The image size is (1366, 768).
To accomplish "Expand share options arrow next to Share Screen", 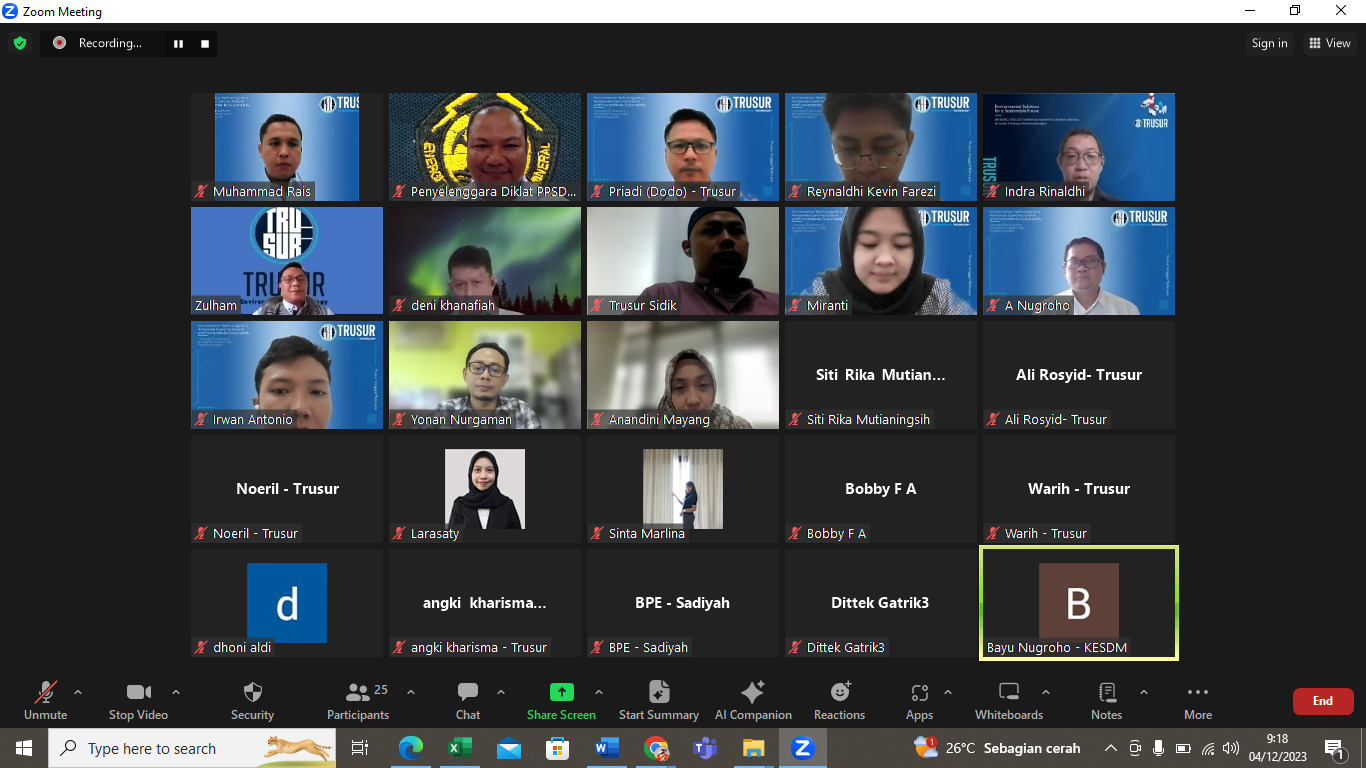I will click(599, 692).
